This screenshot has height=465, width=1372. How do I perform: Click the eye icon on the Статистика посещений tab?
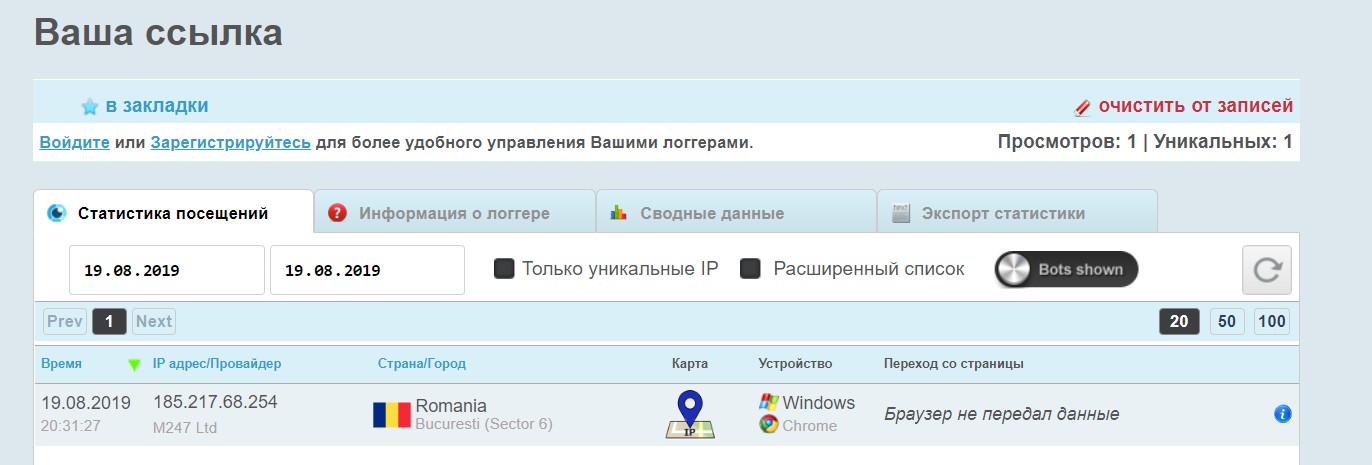pyautogui.click(x=57, y=212)
